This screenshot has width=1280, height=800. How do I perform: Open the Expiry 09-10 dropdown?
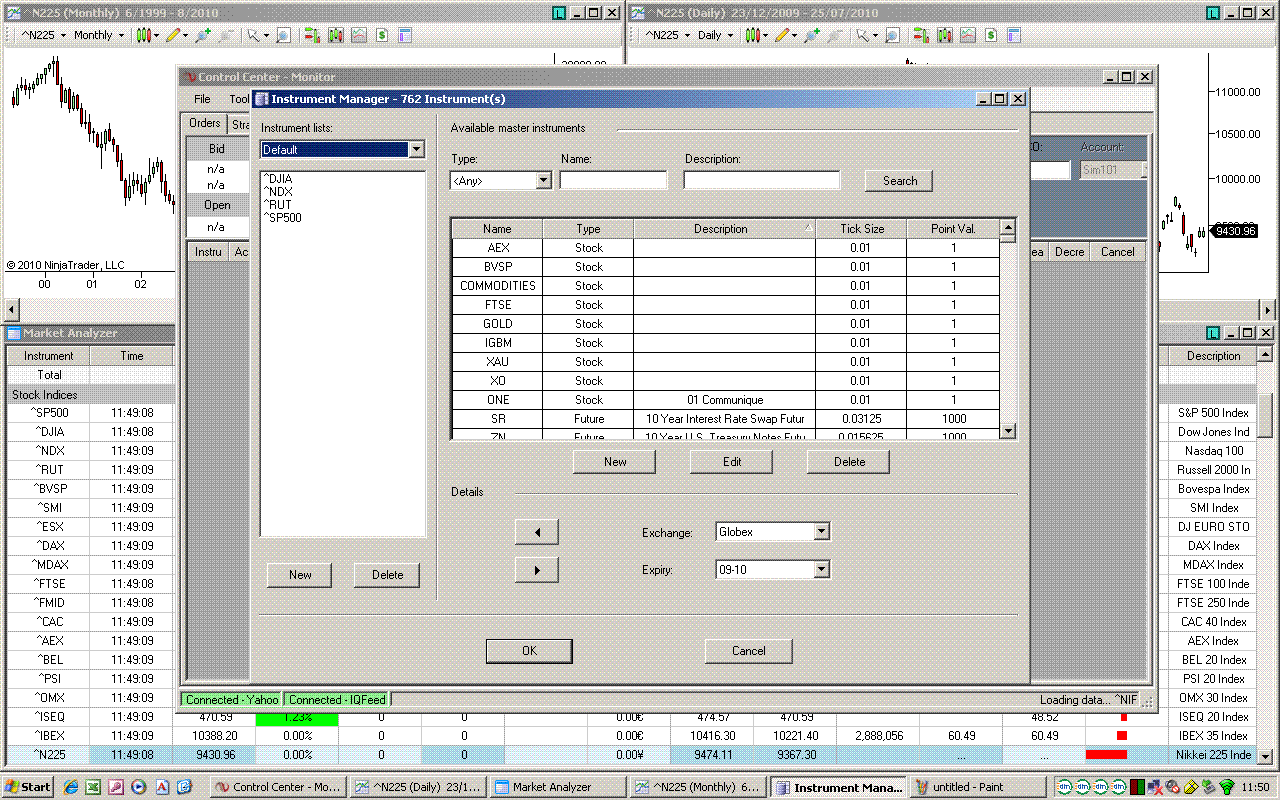click(x=821, y=570)
